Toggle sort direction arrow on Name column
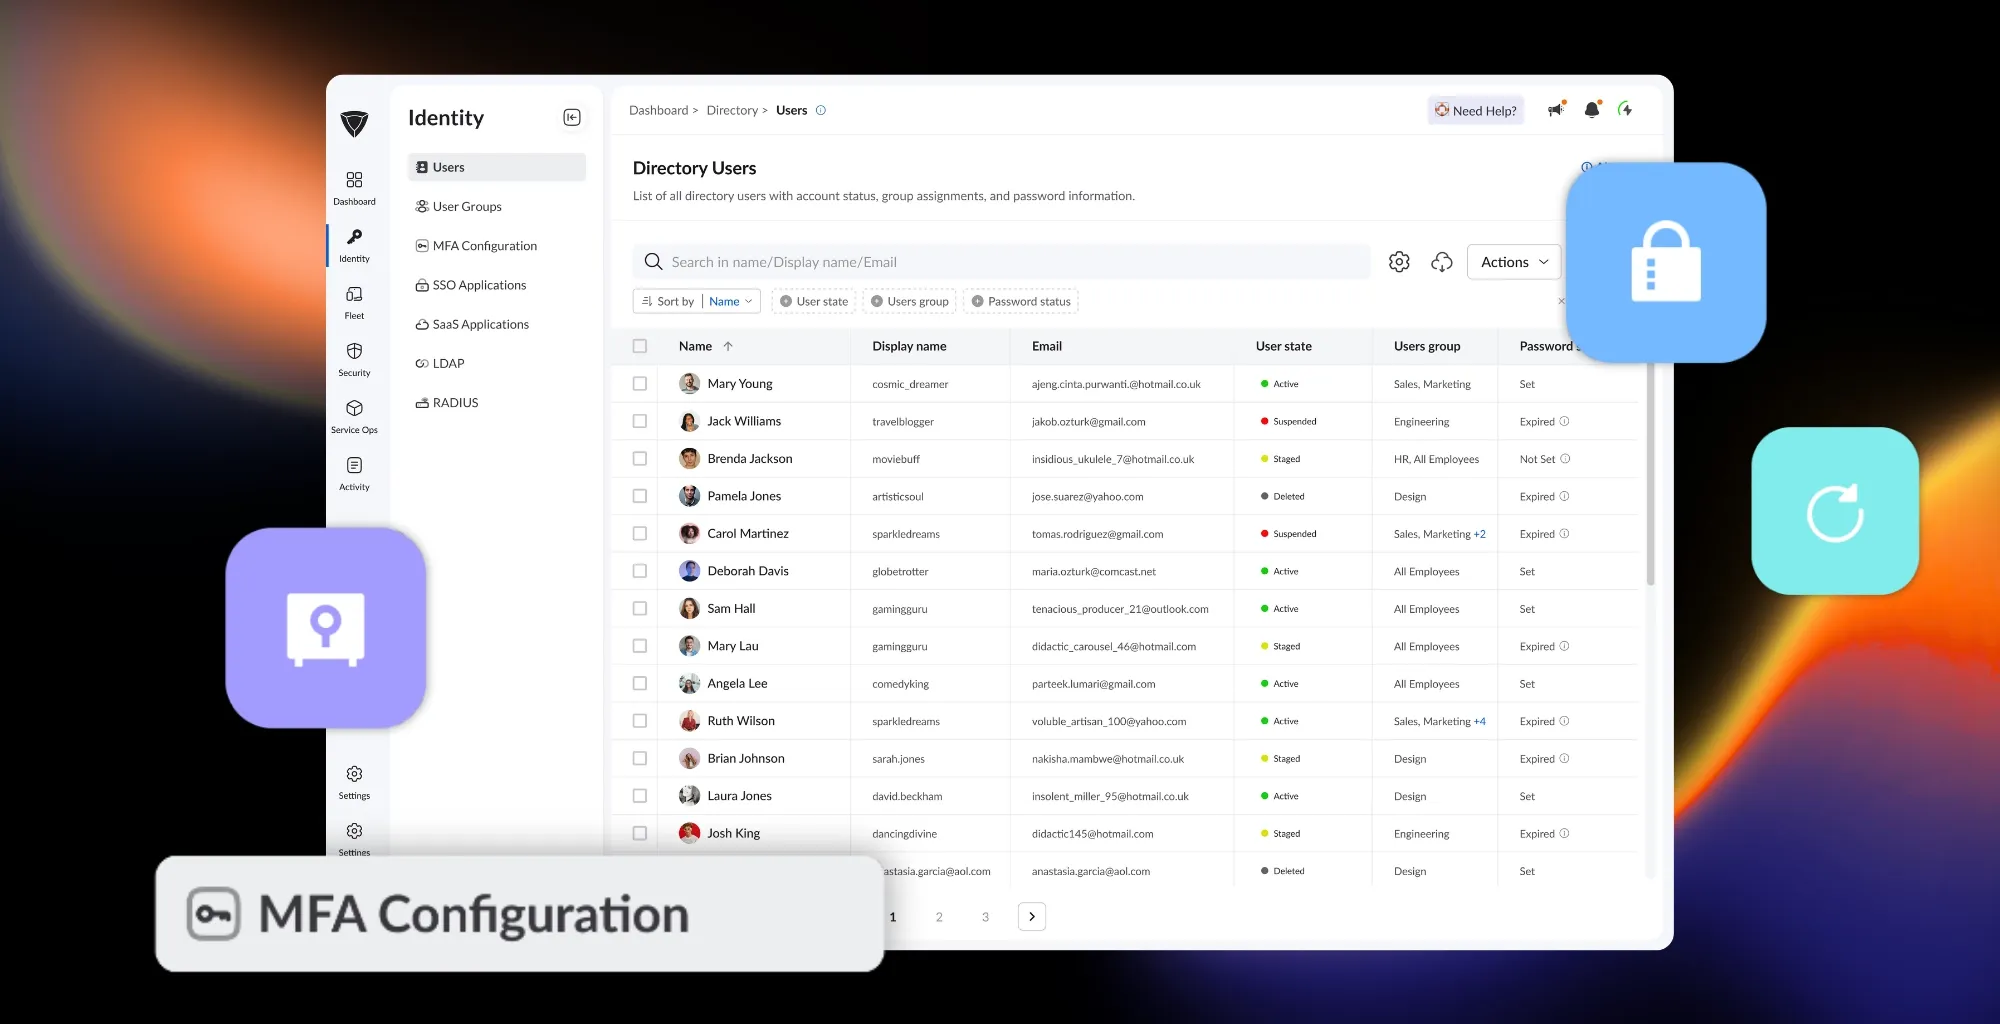Image resolution: width=2000 pixels, height=1024 pixels. coord(728,346)
